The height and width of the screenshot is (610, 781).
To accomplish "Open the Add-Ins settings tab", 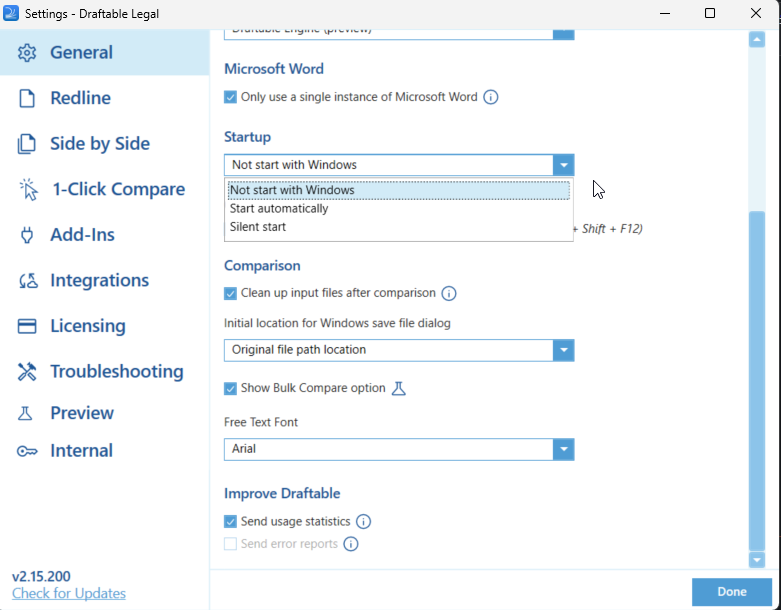I will [105, 235].
